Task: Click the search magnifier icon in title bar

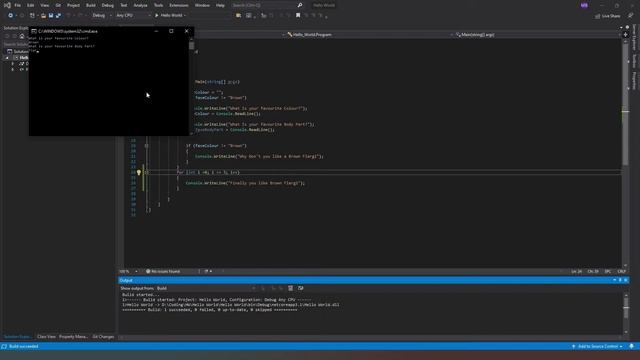Action: (300, 5)
